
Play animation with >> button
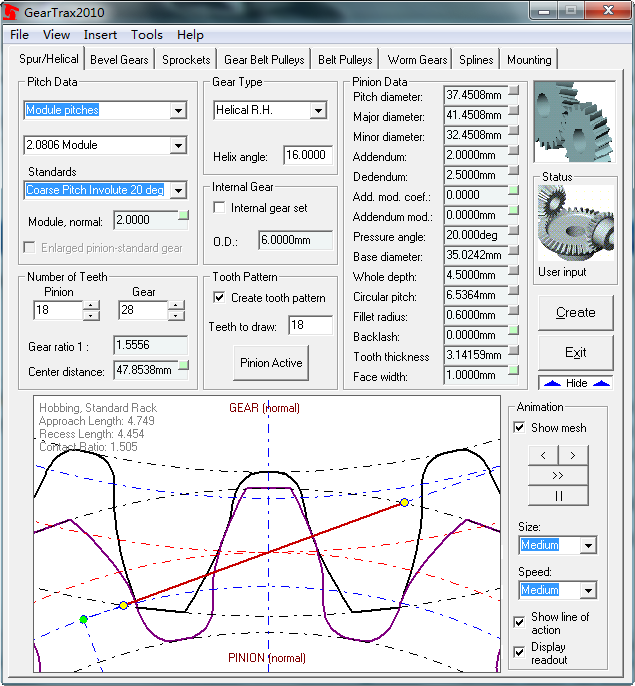[558, 476]
